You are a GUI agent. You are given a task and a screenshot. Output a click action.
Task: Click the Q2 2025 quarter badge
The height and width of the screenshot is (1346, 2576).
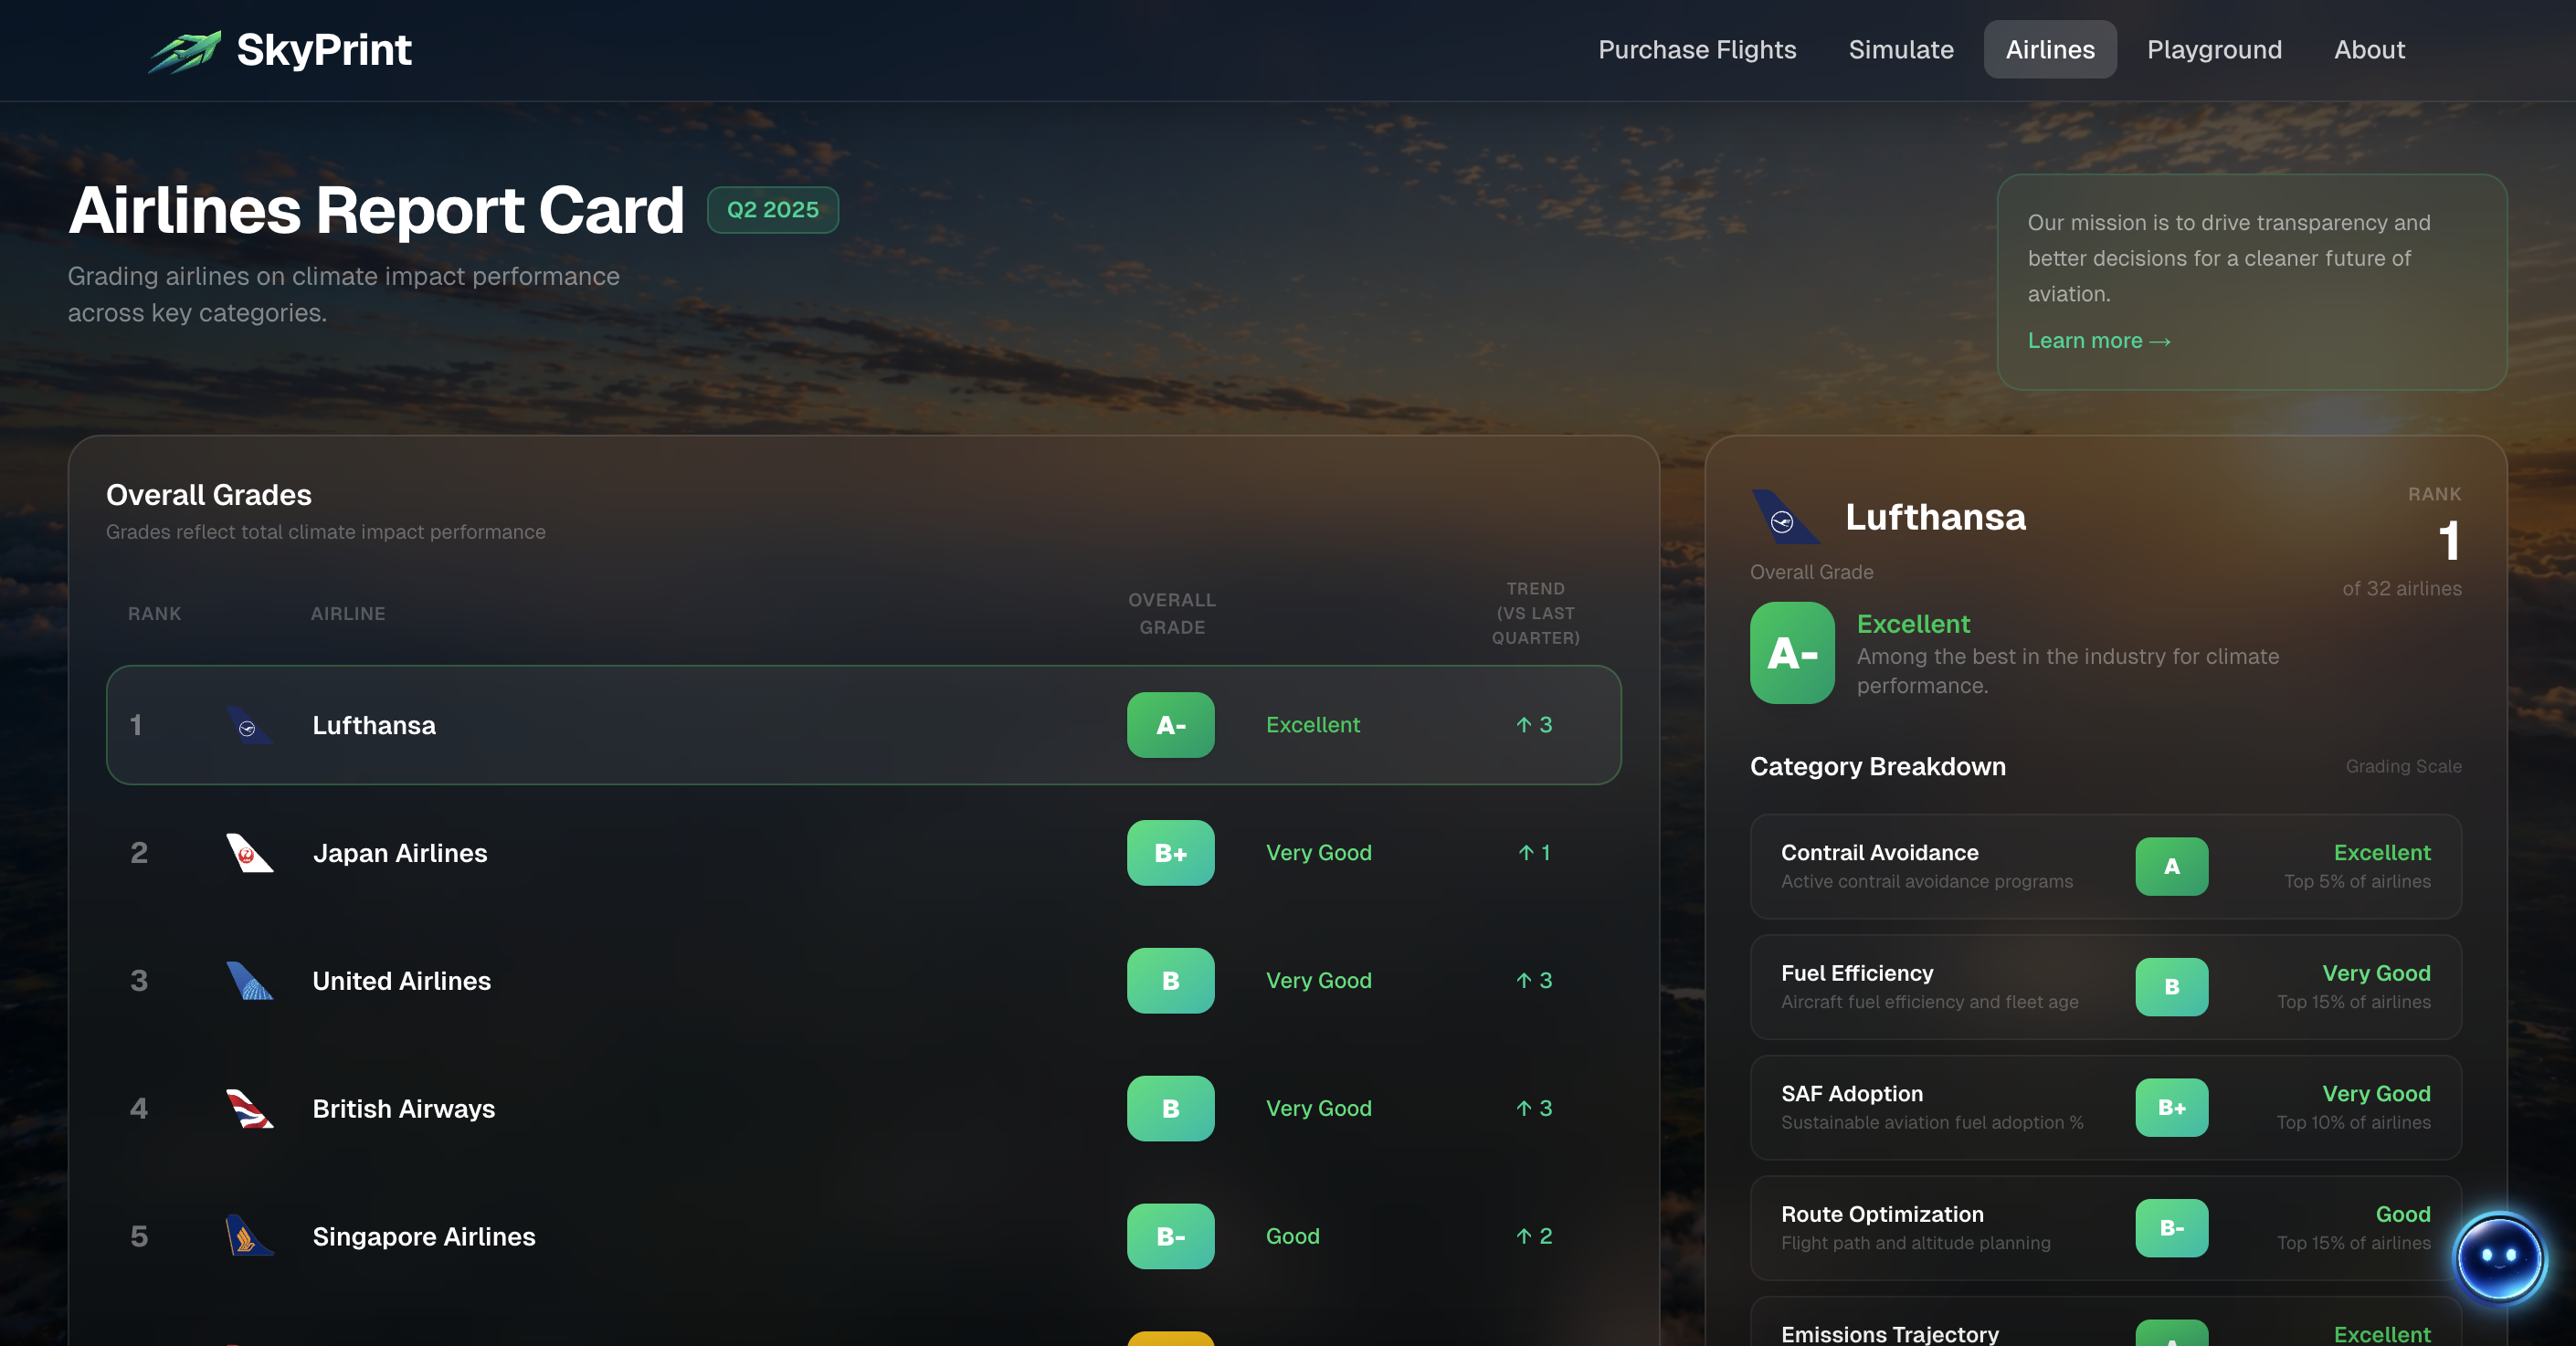772,210
